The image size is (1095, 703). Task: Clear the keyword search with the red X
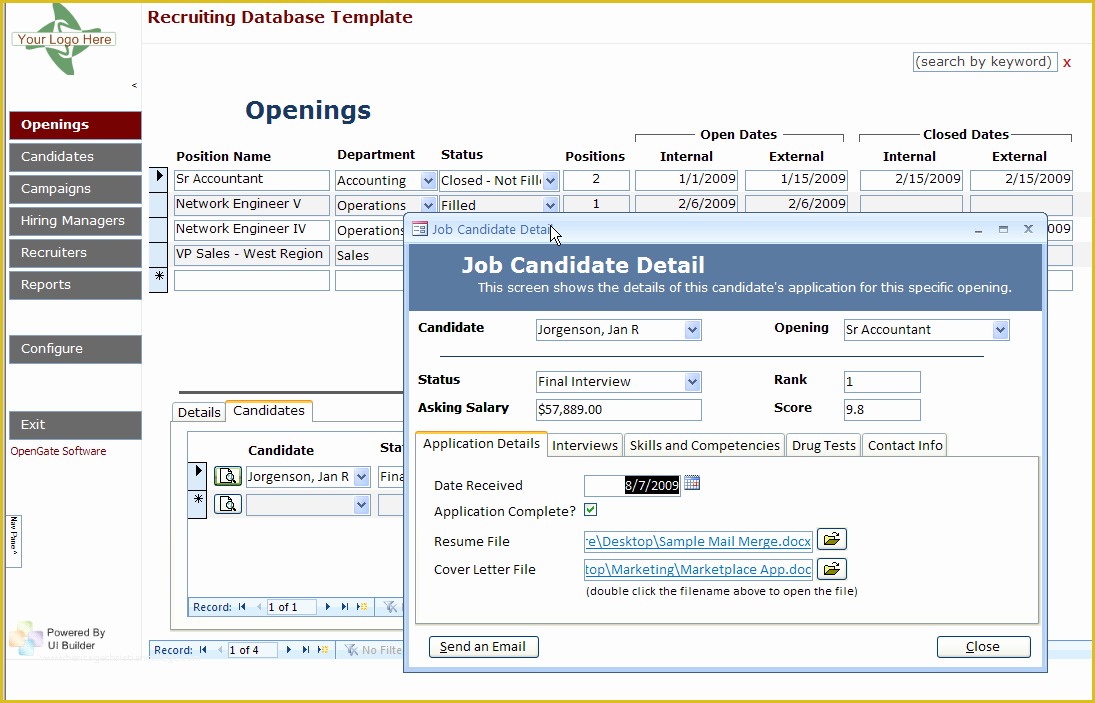coord(1067,62)
